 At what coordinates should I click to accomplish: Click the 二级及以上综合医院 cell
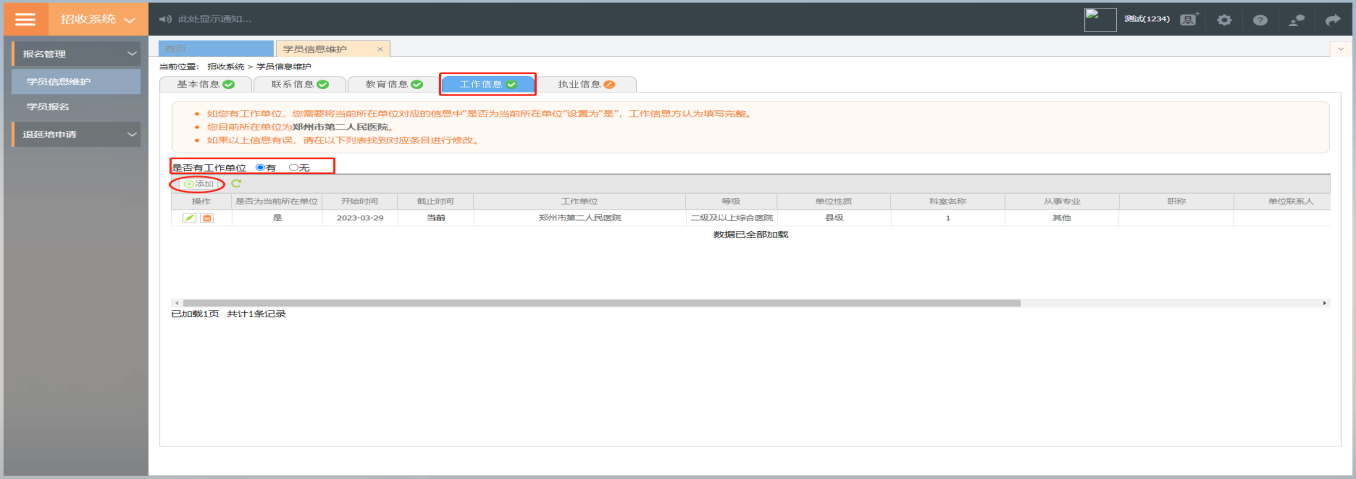(x=731, y=217)
